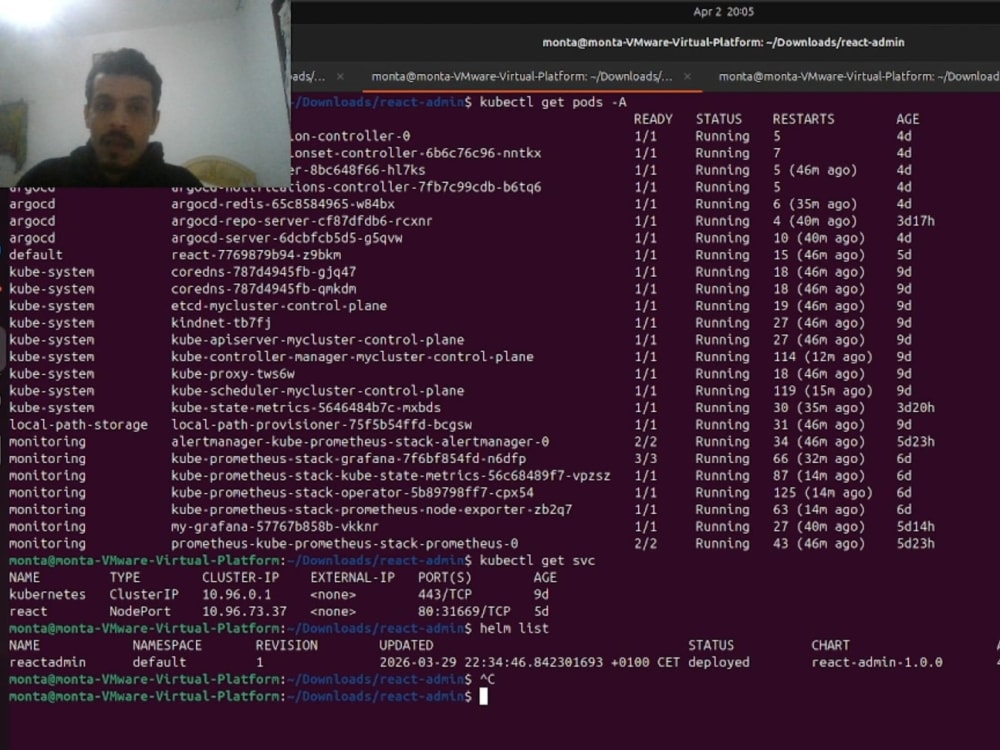Click pod name kube-state-metrics-5646484b7c-mxbds
1000x750 pixels.
305,408
